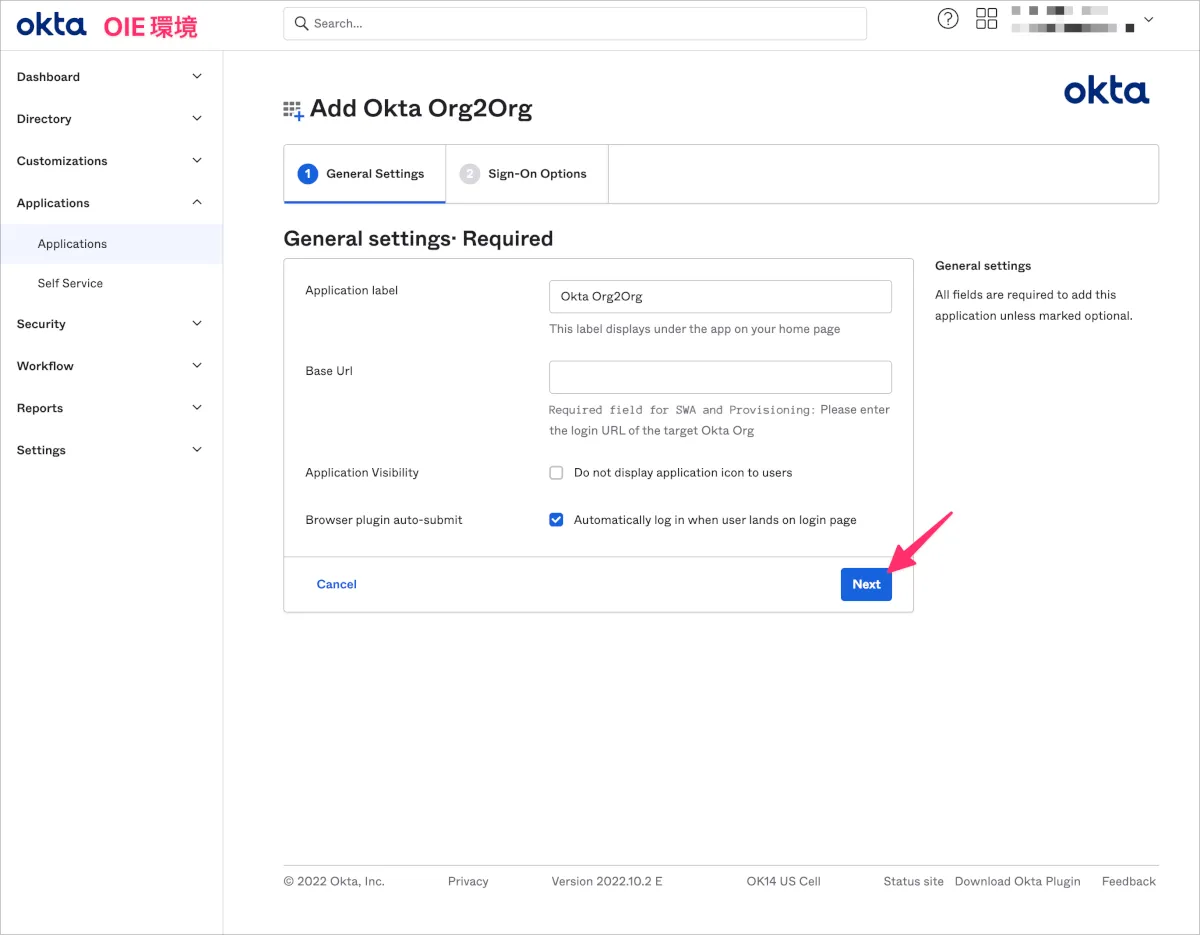Open the Download Okta Plugin link
The image size is (1200, 935).
coord(1017,881)
